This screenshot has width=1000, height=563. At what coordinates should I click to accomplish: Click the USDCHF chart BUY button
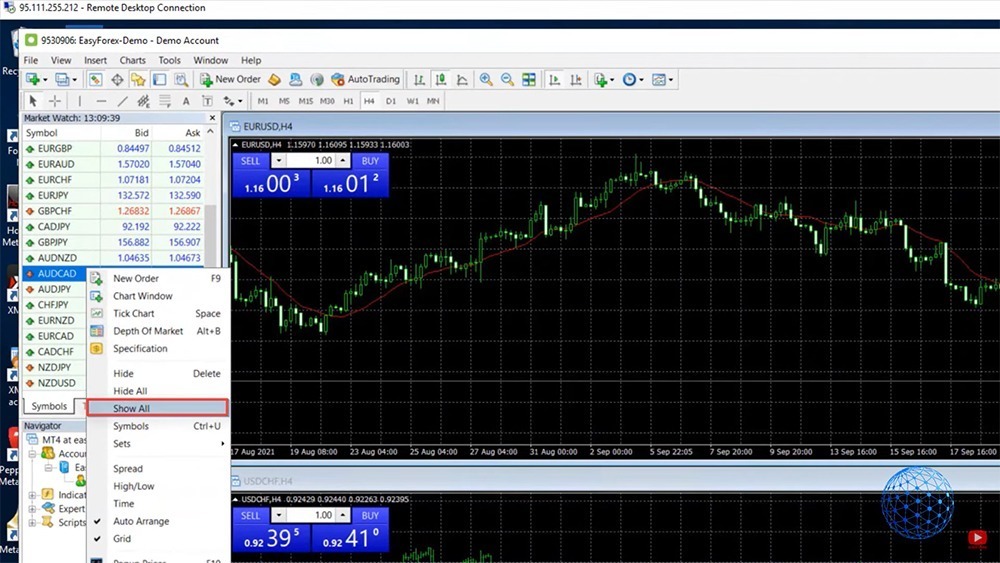point(370,515)
